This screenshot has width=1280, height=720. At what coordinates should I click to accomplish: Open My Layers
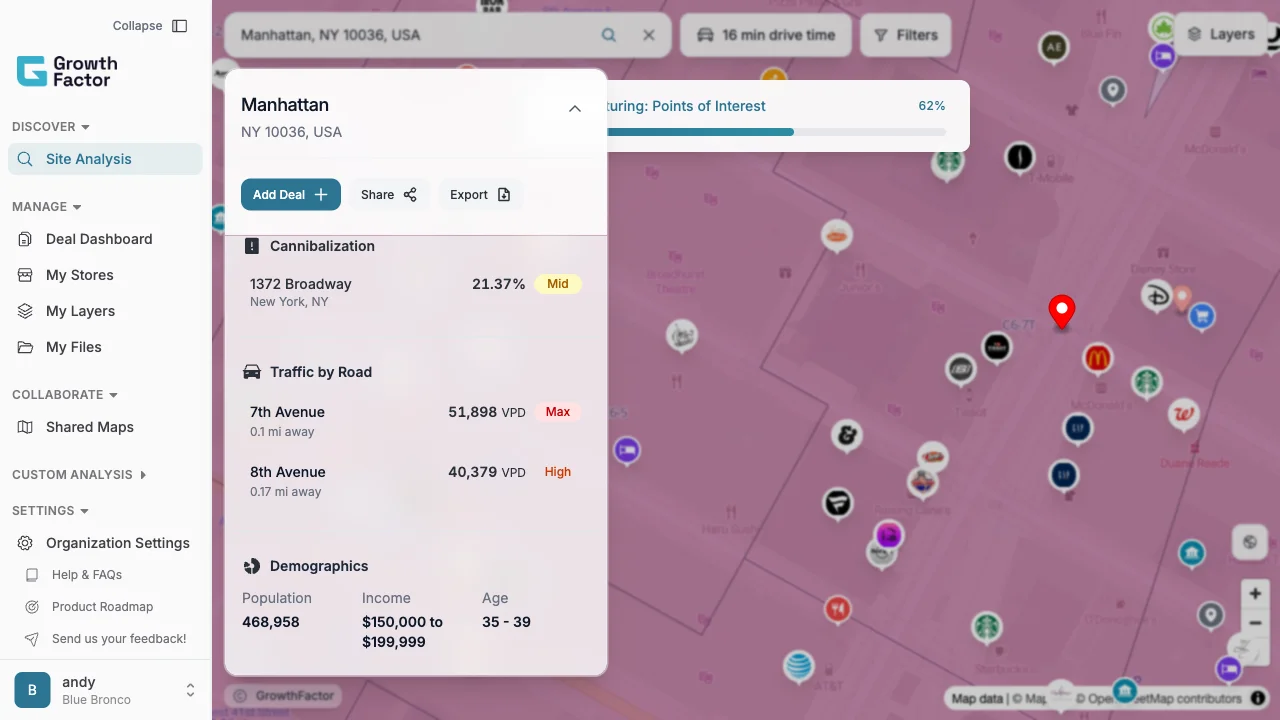[x=80, y=311]
